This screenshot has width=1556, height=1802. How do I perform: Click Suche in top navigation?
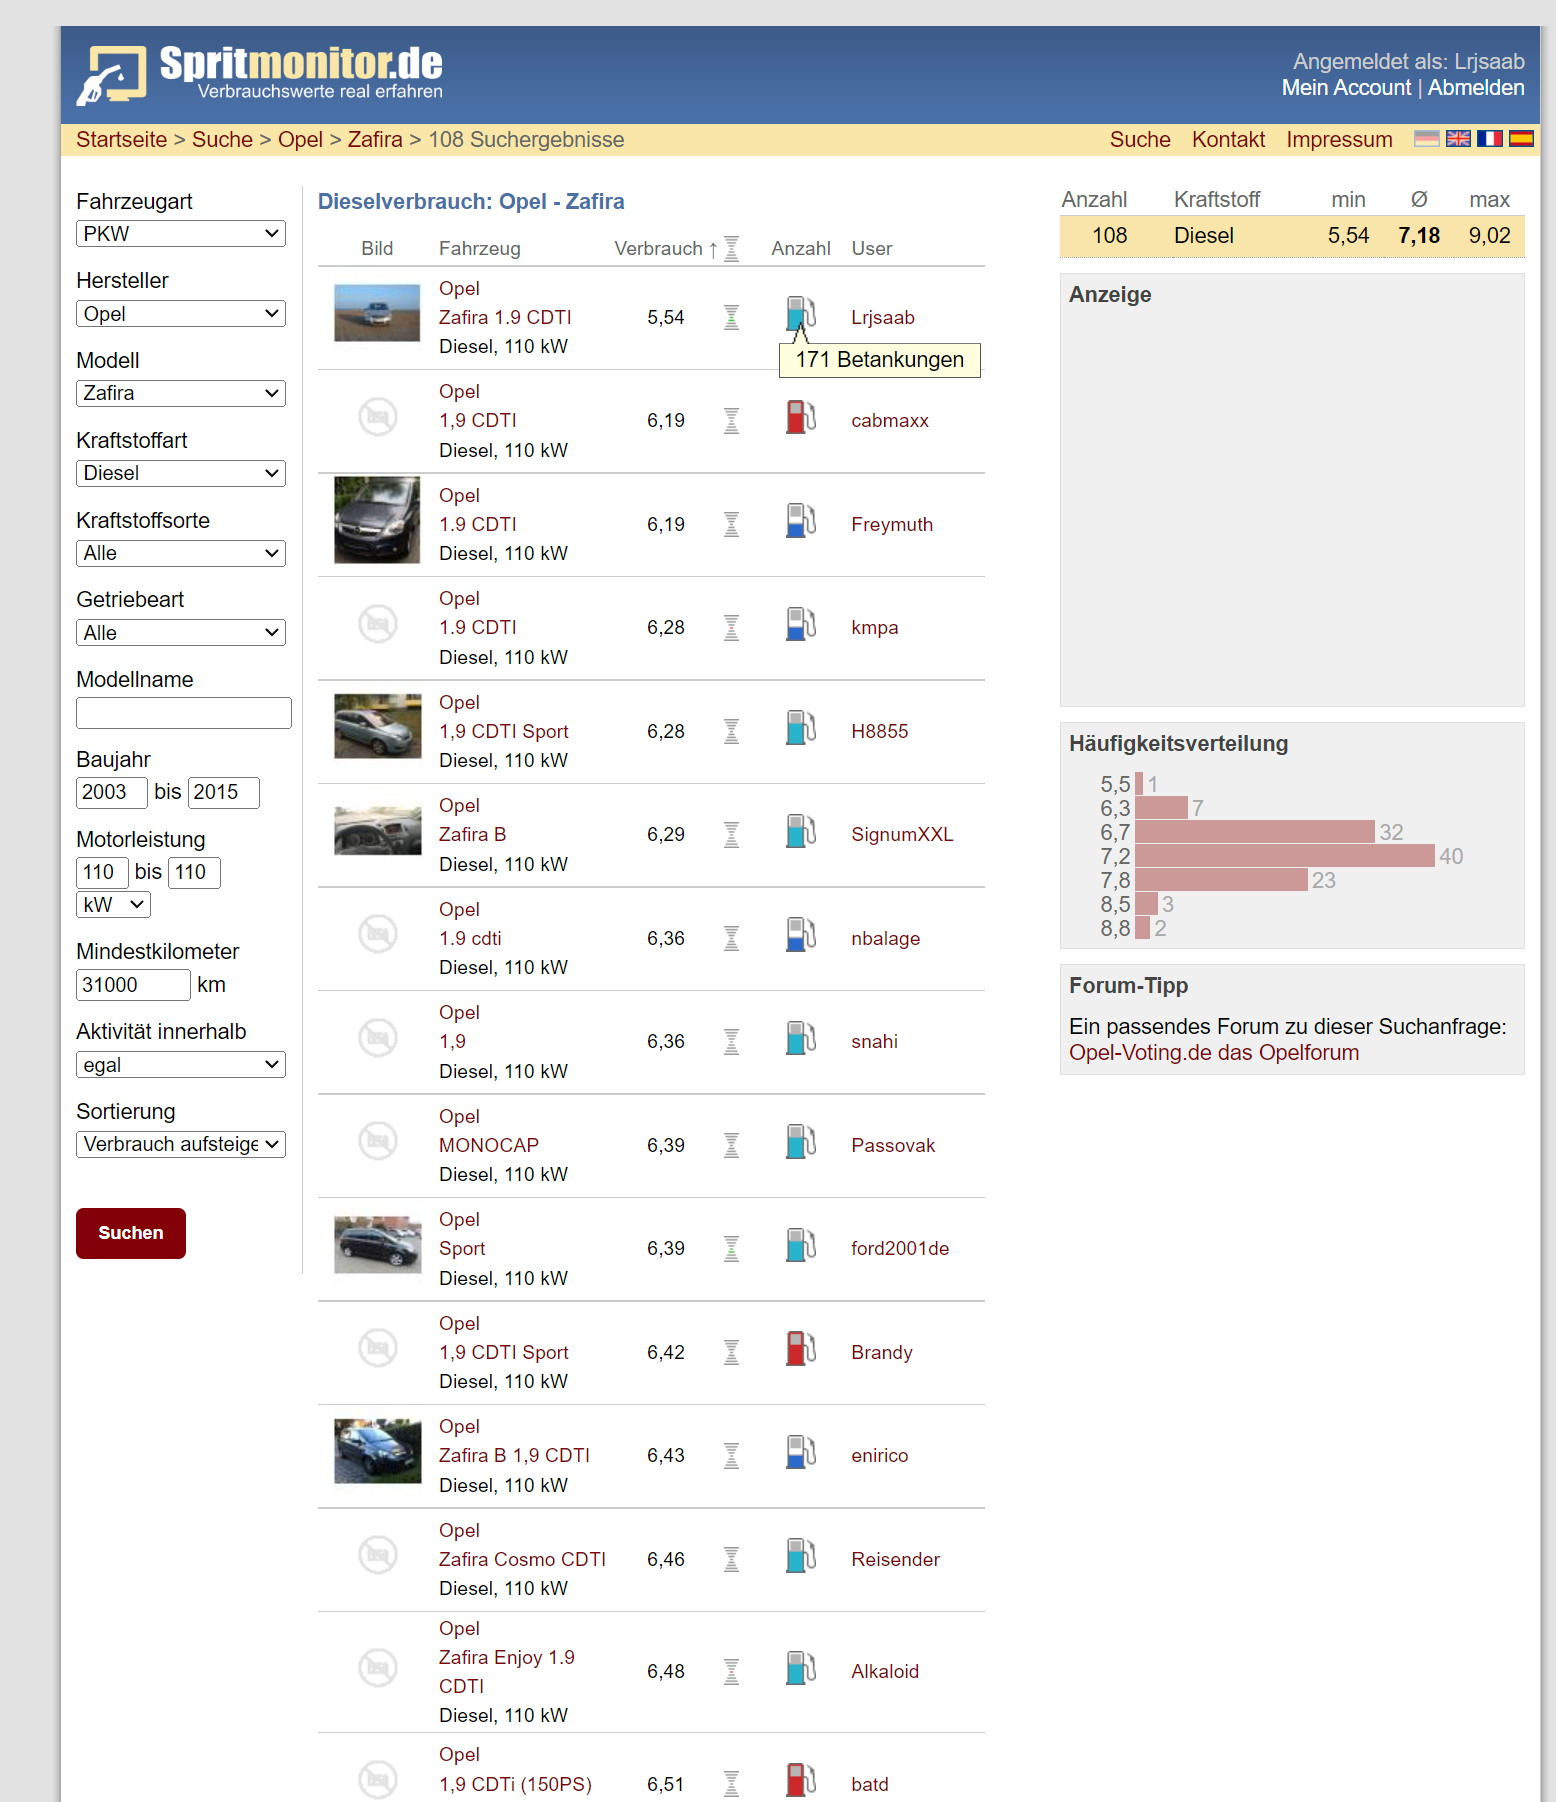coord(1140,140)
